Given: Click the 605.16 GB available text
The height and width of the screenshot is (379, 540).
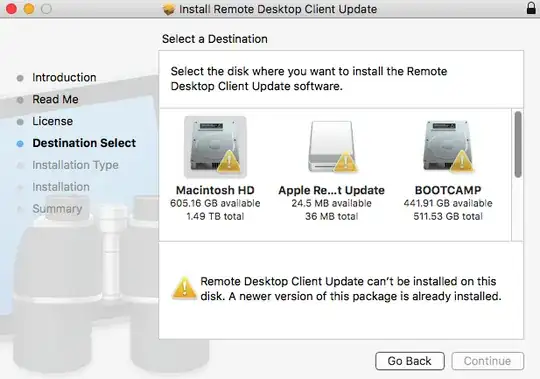Looking at the screenshot, I should coord(215,203).
